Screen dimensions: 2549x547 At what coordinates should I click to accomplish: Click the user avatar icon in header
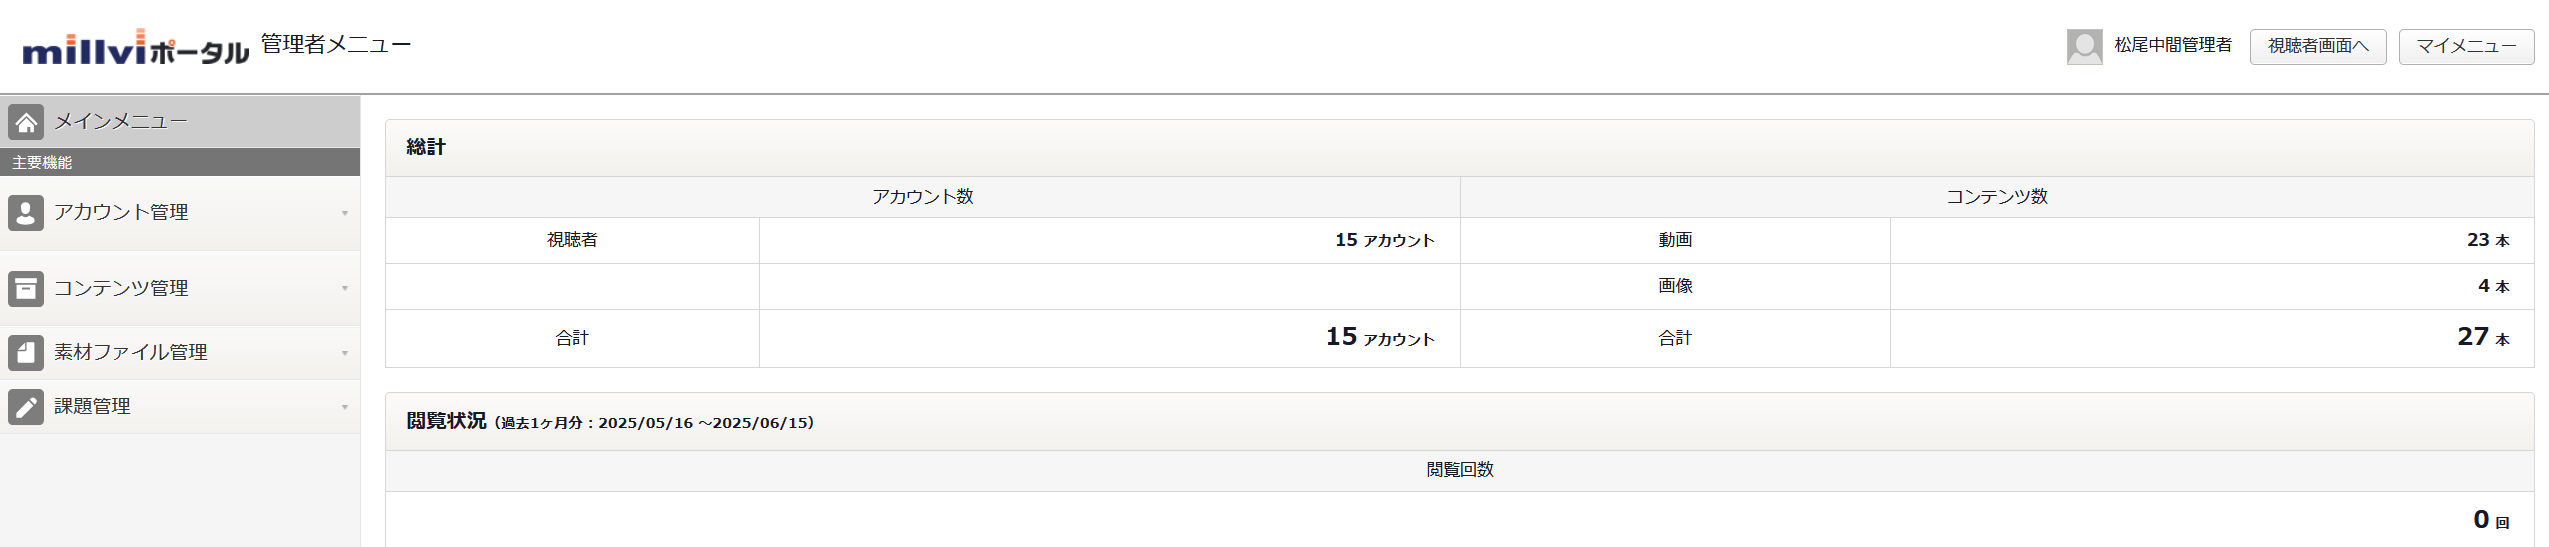click(2084, 46)
